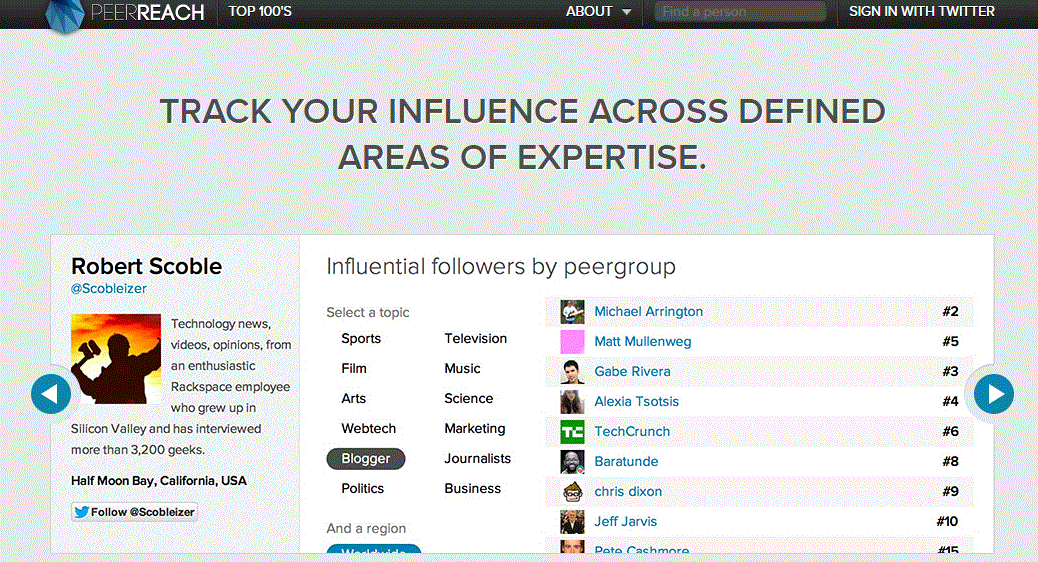The height and width of the screenshot is (562, 1038).
Task: Open the TOP 100'S menu item
Action: coord(260,11)
